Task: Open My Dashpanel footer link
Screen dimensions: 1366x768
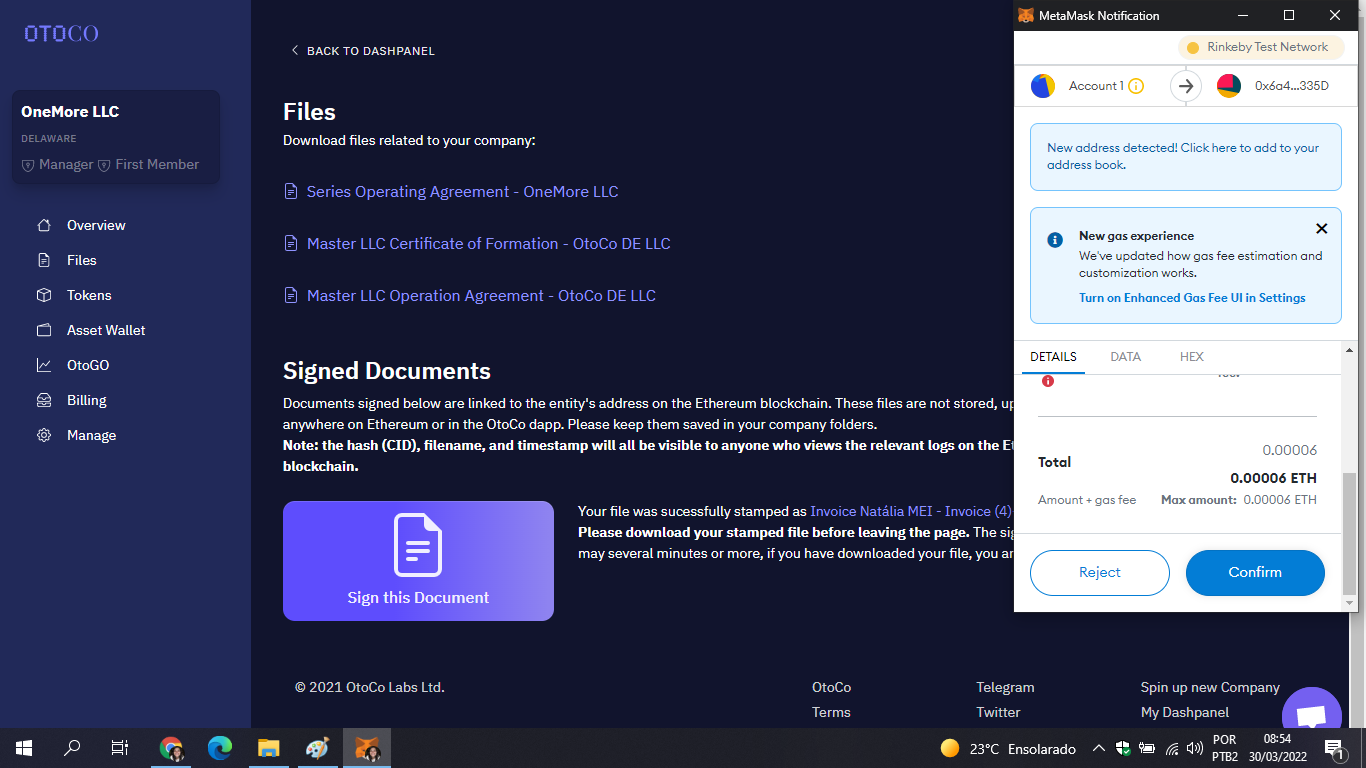Action: [1185, 712]
